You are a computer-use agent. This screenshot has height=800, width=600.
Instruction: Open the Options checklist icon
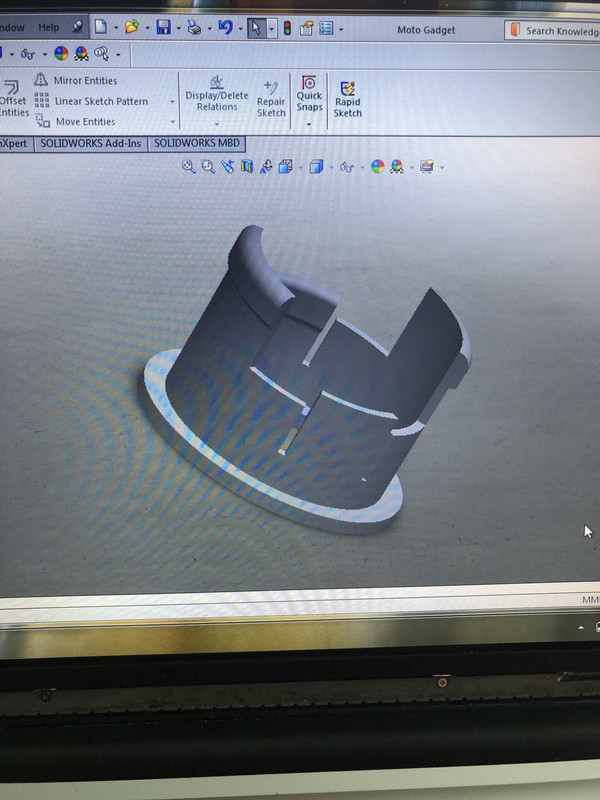click(326, 29)
